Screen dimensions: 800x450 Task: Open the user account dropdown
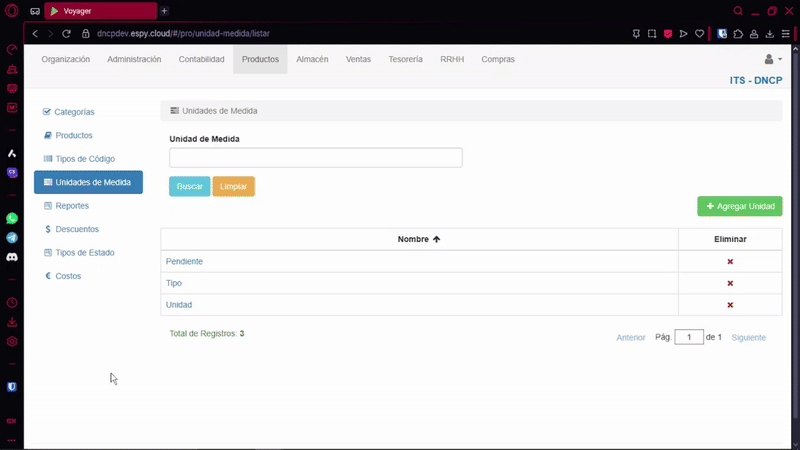pyautogui.click(x=772, y=59)
